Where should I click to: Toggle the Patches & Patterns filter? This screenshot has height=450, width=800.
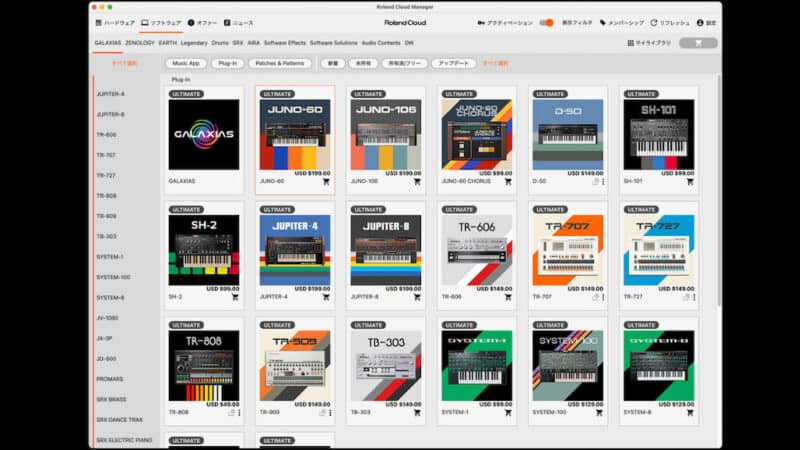point(280,63)
